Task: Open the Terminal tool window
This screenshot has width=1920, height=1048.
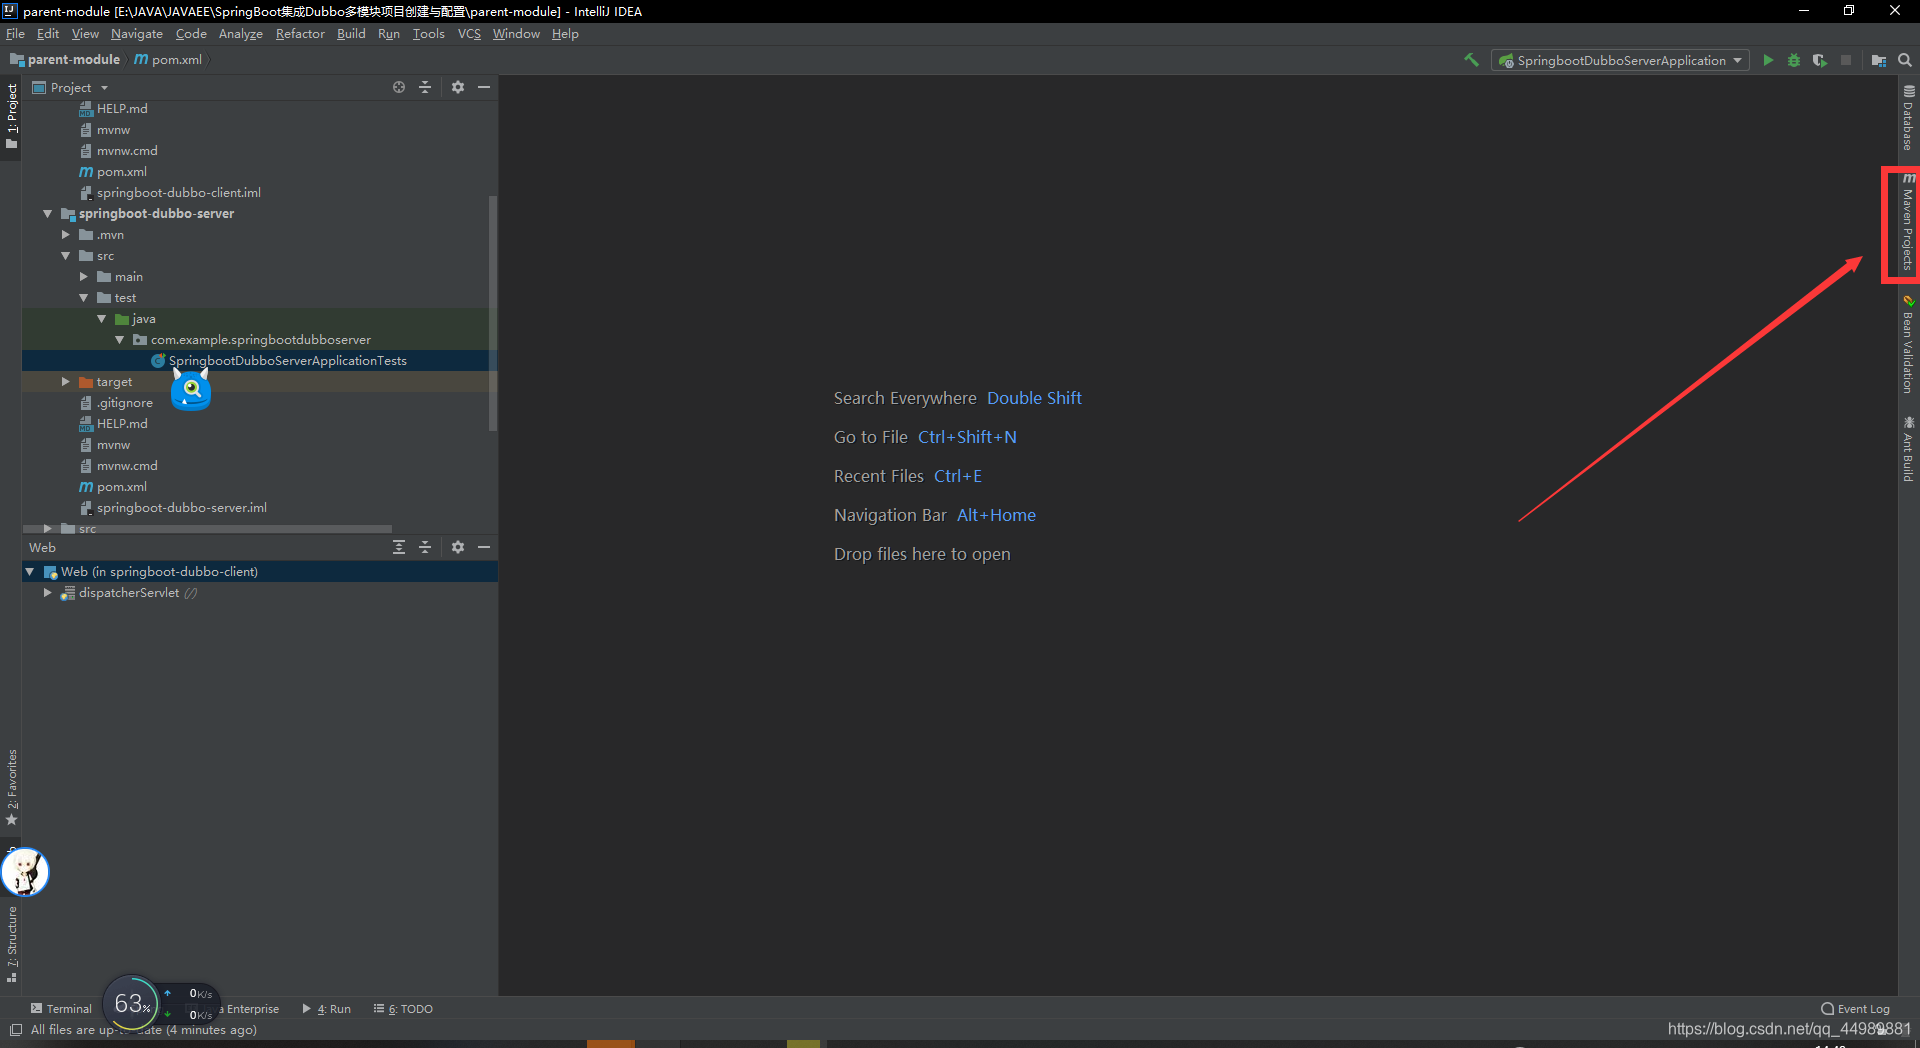Action: pos(61,1009)
